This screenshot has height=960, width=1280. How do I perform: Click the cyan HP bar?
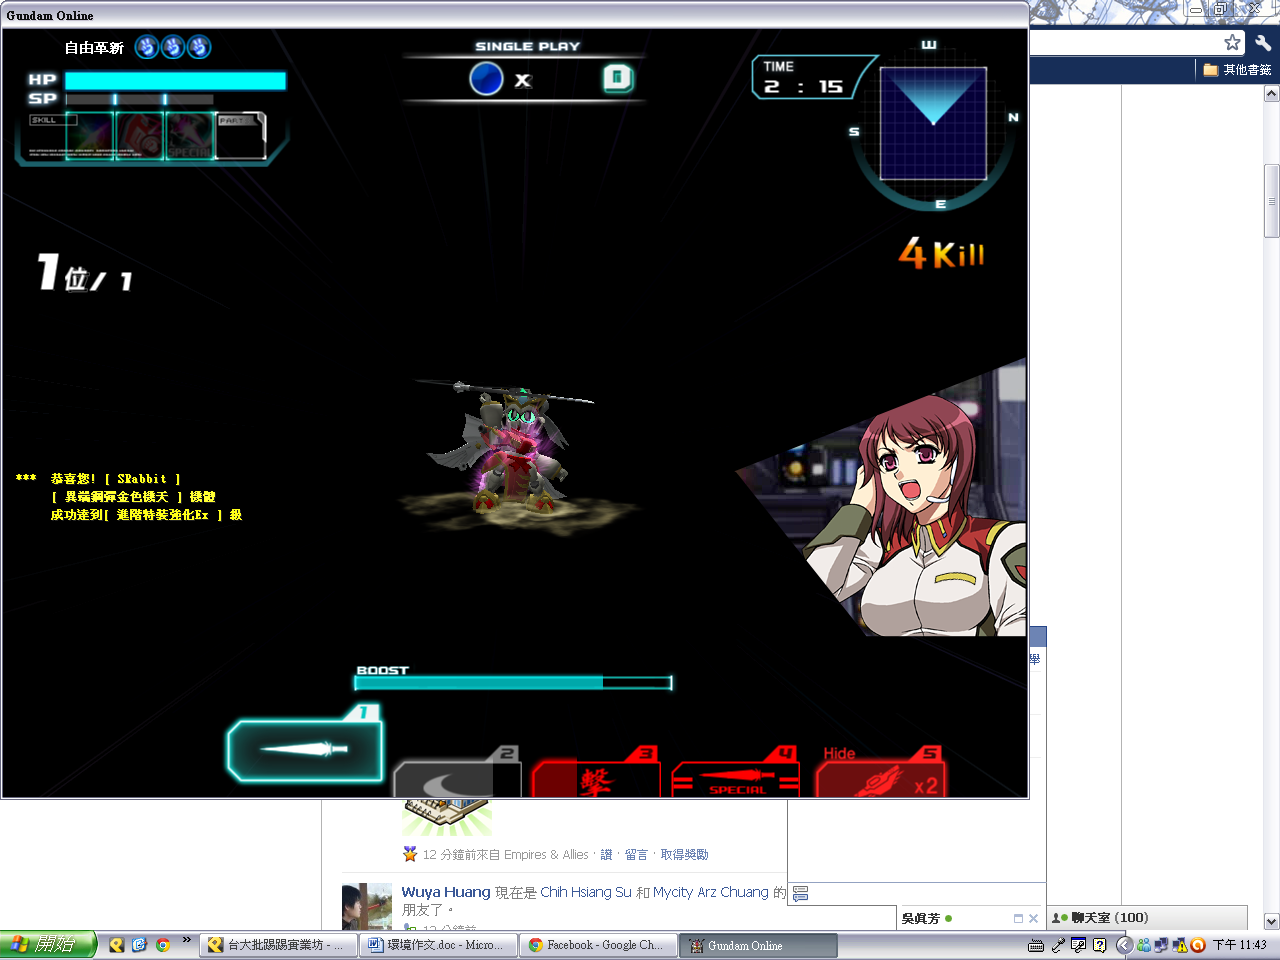point(176,80)
